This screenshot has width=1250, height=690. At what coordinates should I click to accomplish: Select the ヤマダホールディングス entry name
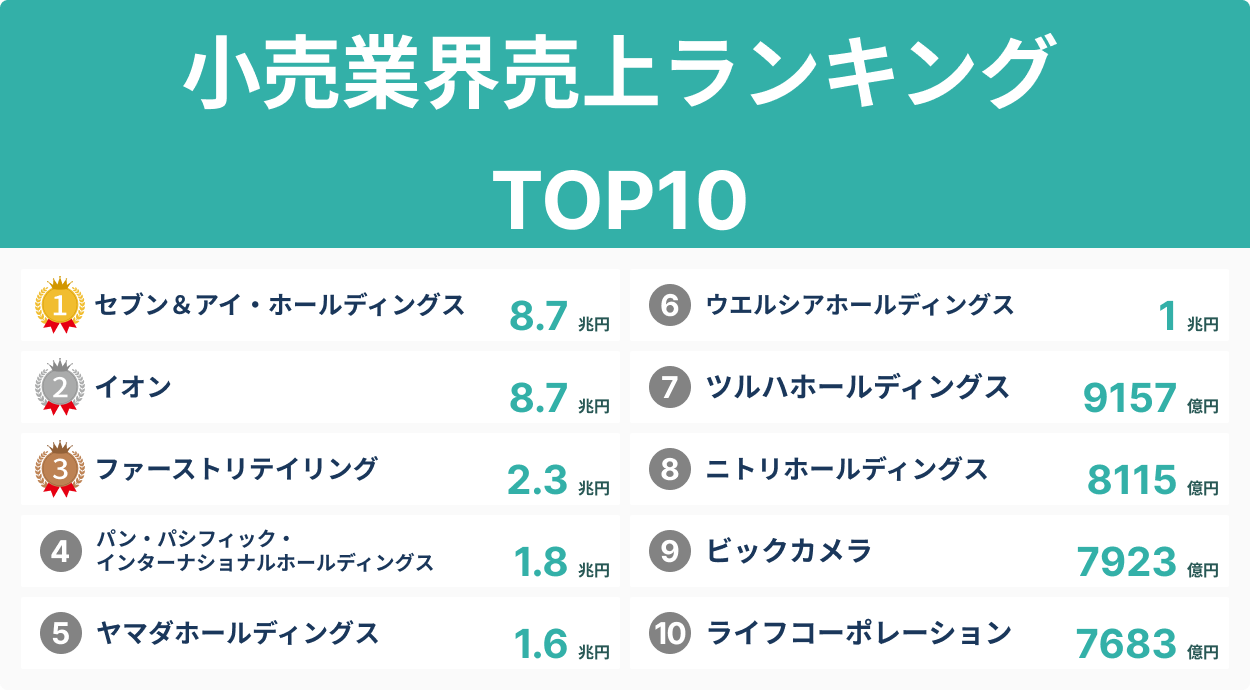(237, 633)
